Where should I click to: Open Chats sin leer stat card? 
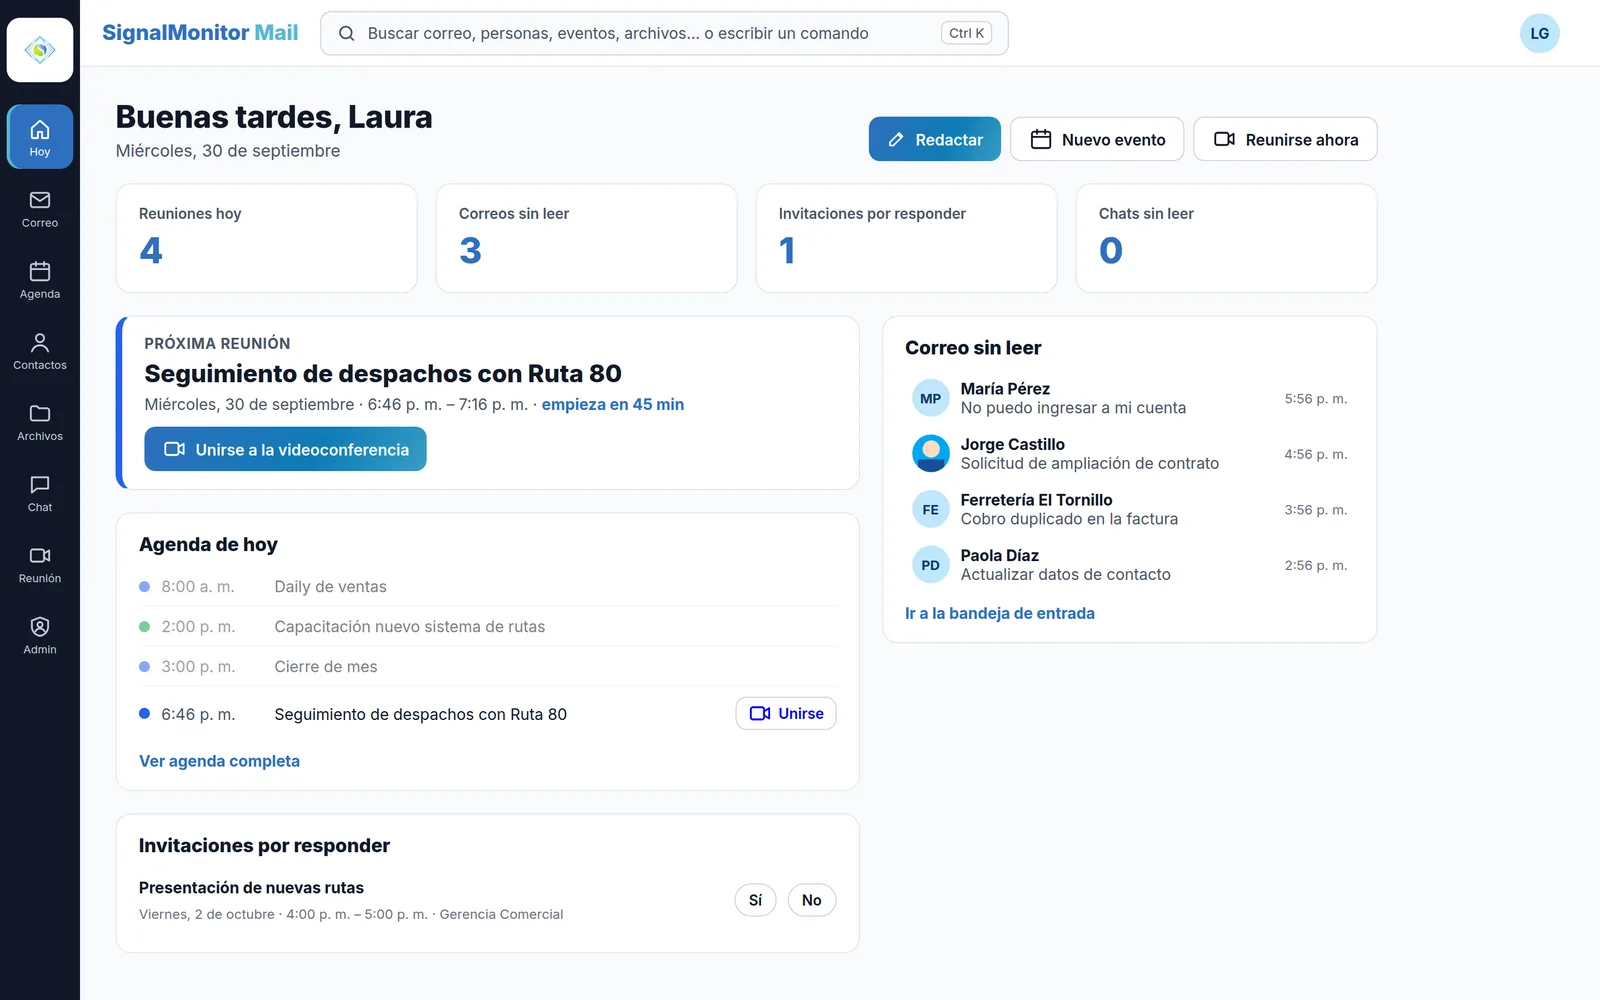(x=1227, y=238)
